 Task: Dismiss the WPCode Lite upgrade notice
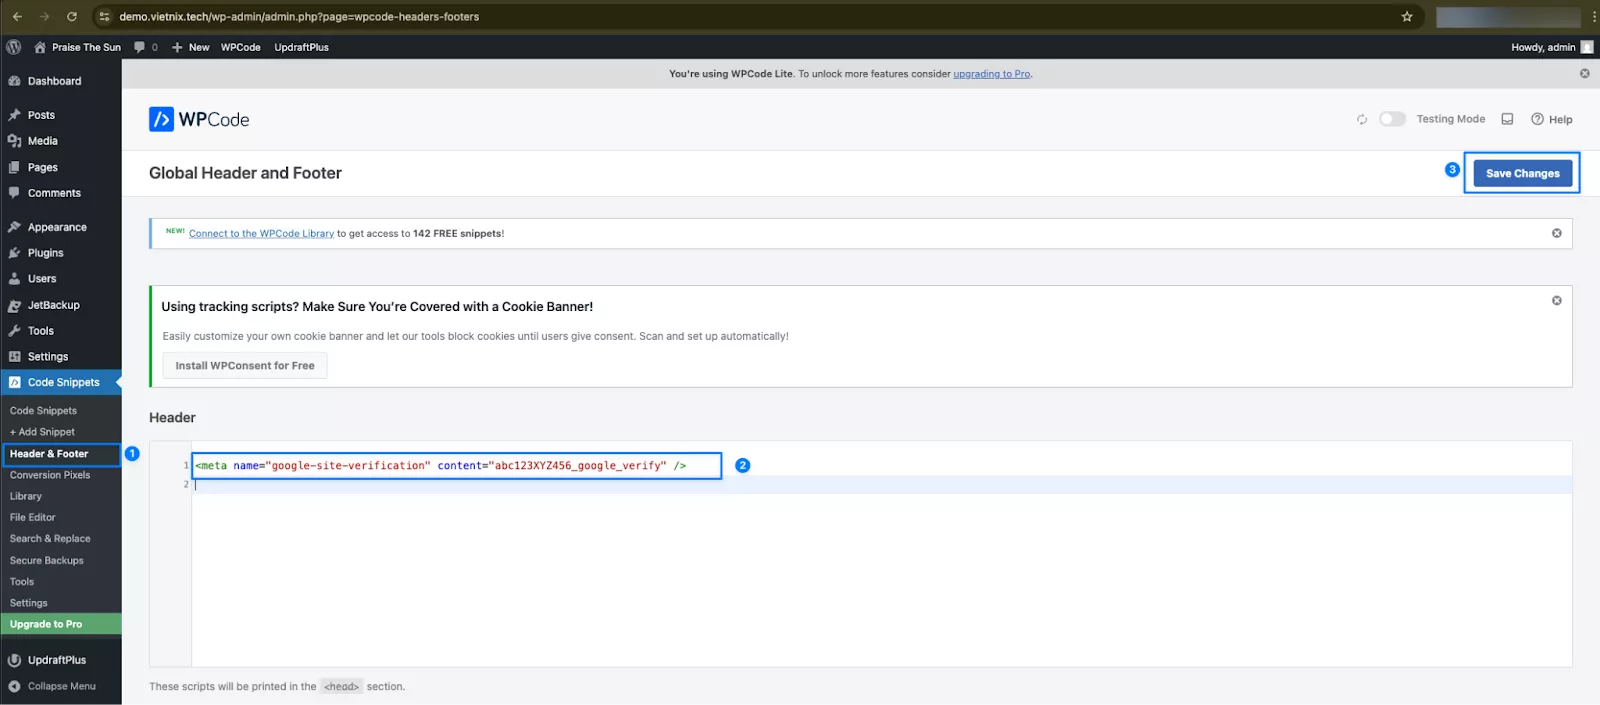pos(1584,73)
